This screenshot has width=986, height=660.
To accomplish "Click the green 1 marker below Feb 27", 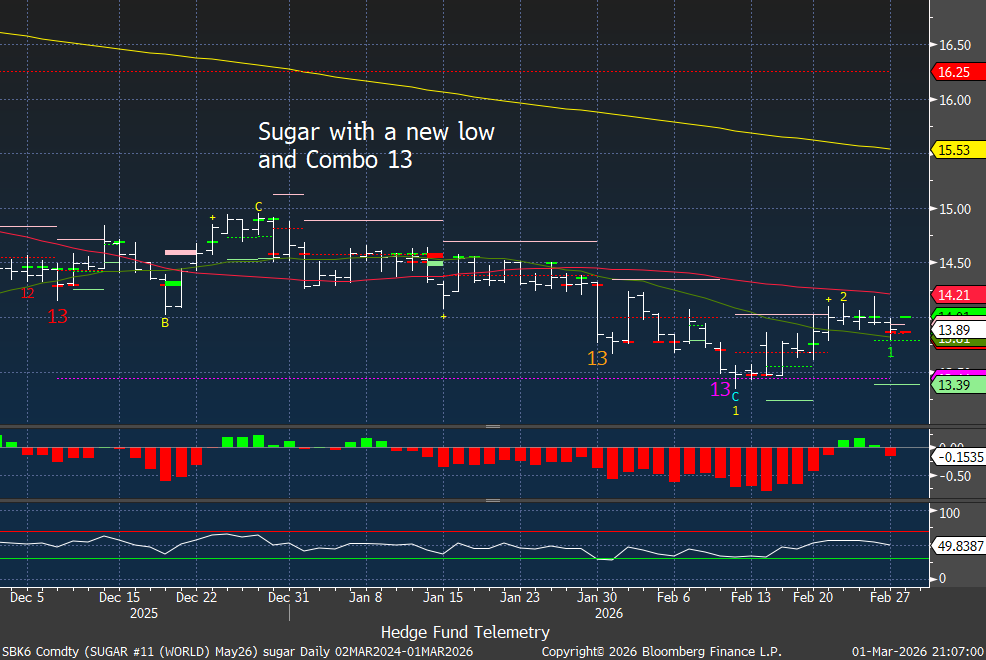I will click(890, 353).
